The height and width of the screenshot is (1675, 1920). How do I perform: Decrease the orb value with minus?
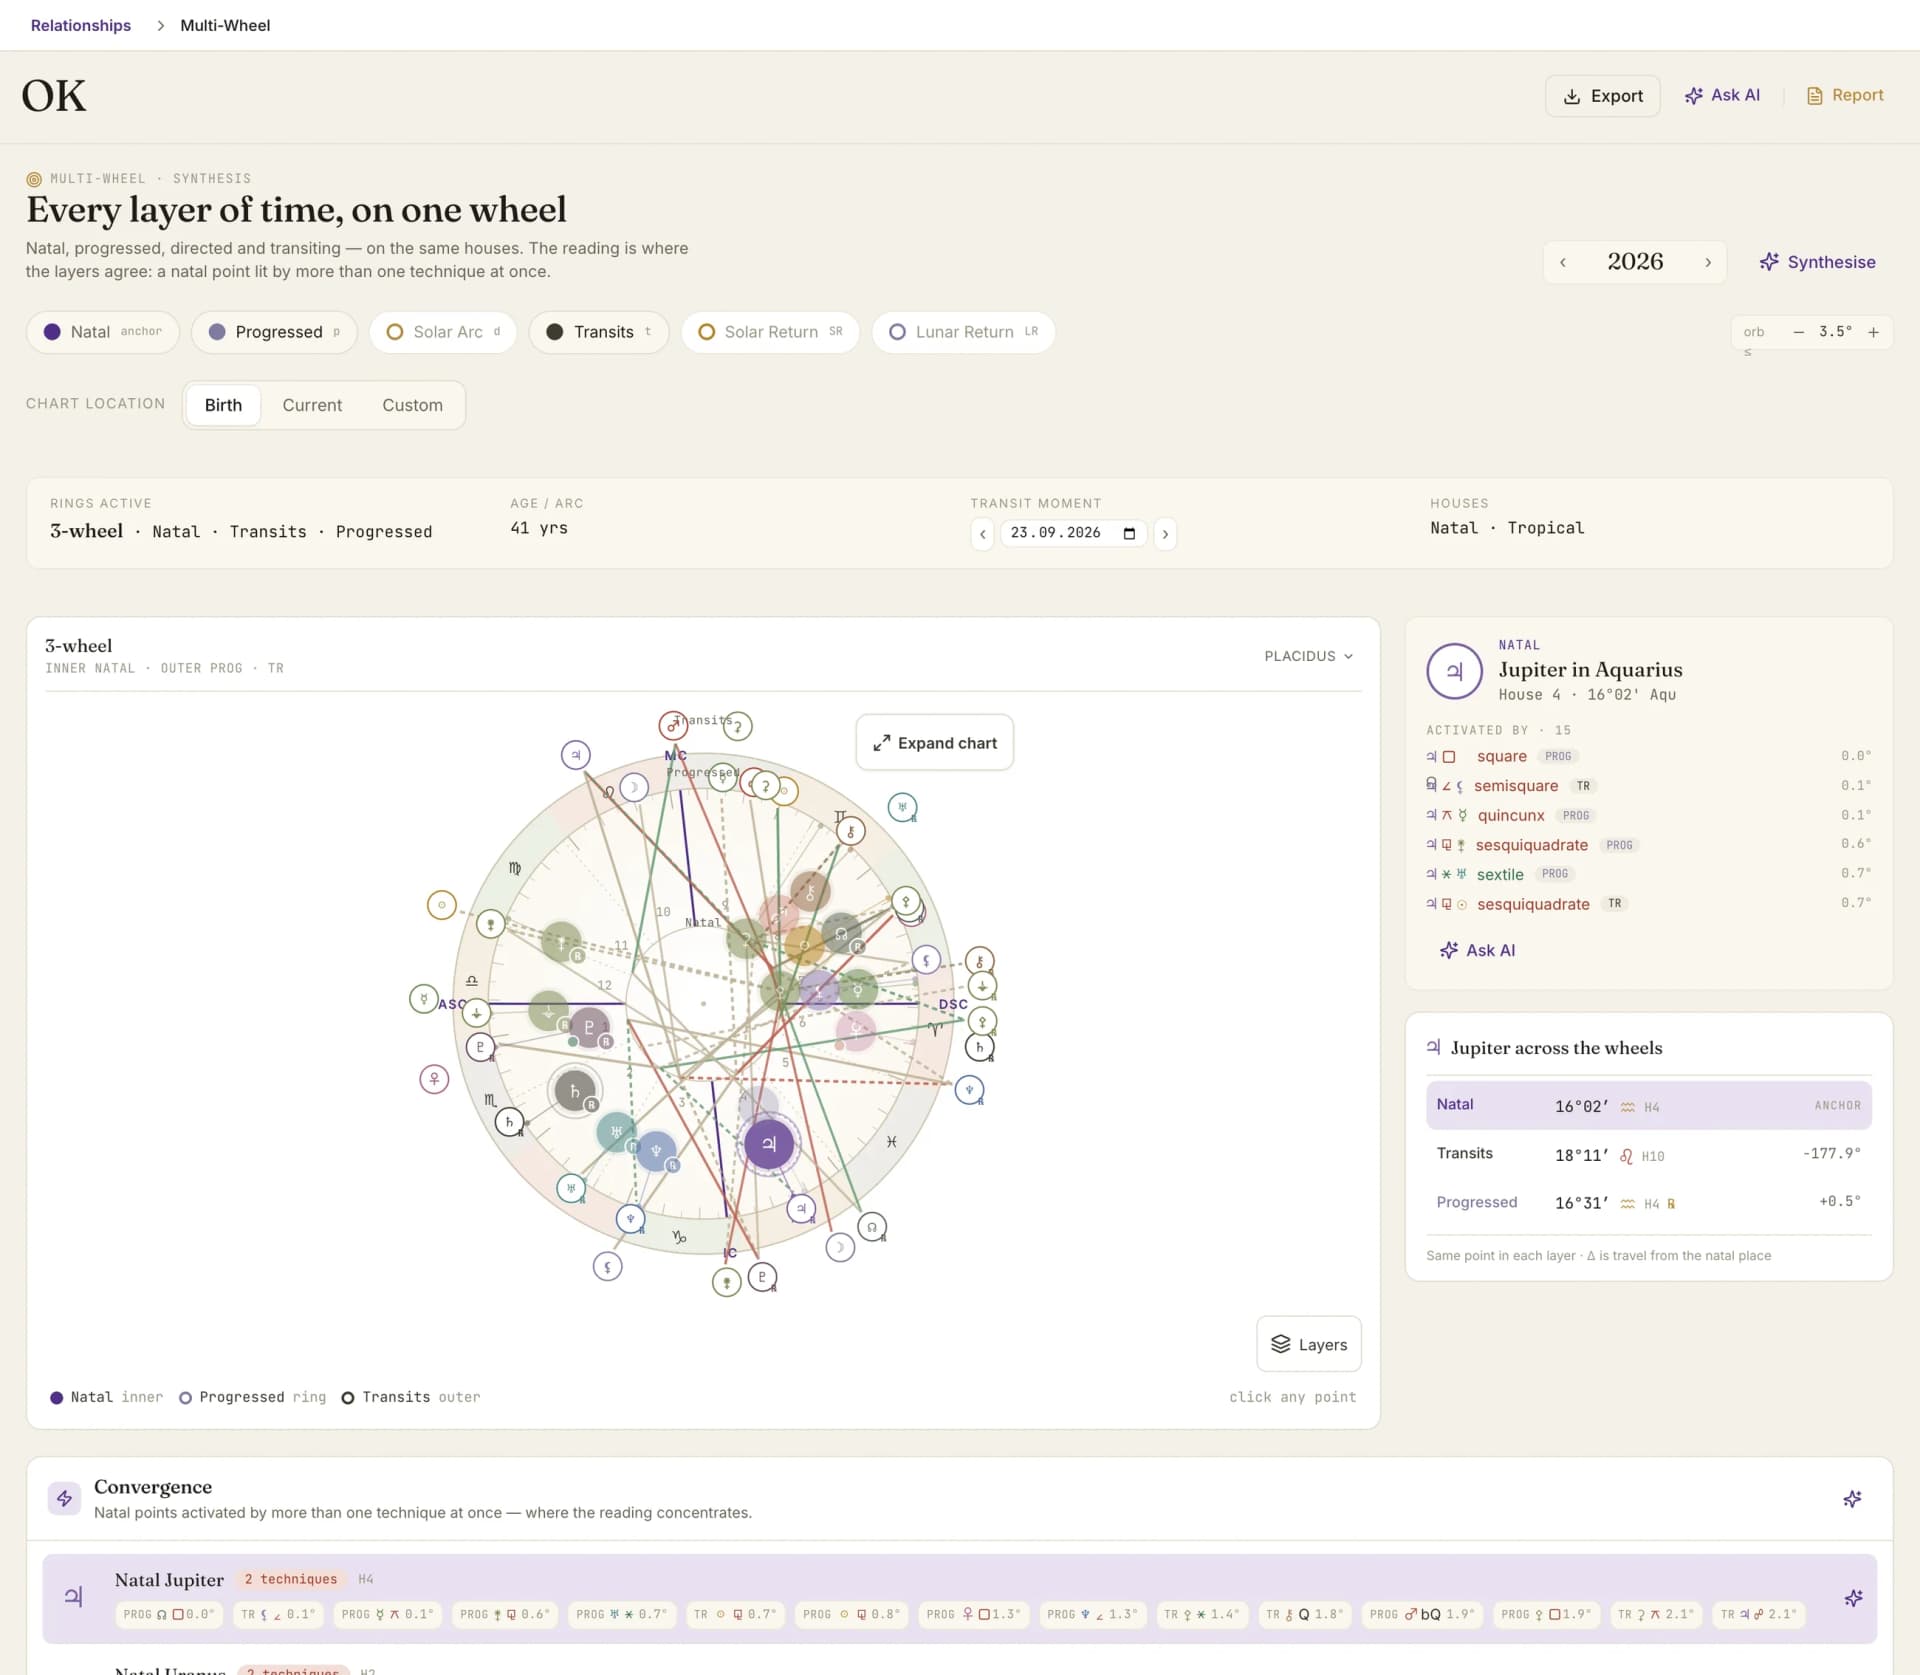(1798, 332)
